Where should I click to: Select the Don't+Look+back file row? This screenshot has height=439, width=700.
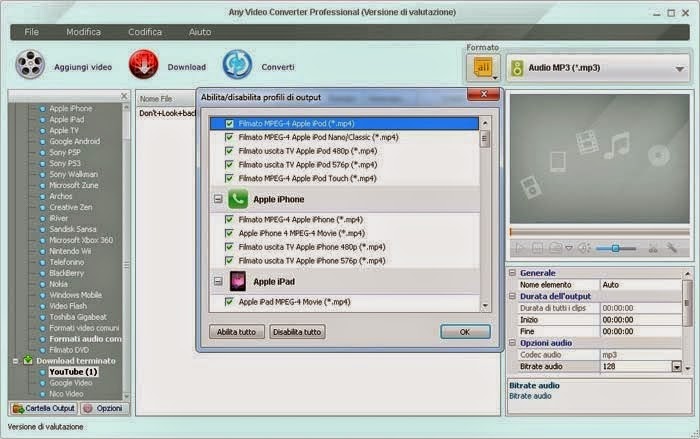[x=168, y=113]
